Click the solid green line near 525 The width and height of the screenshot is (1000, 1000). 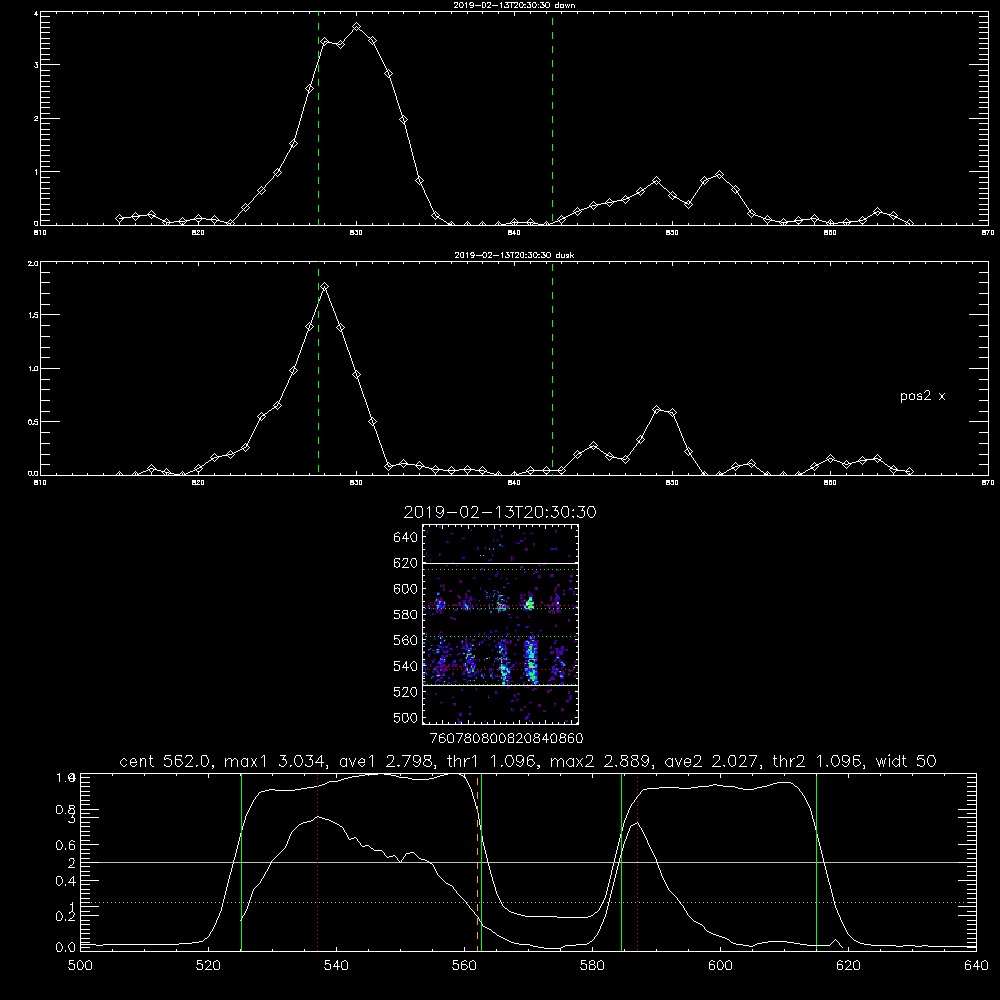[x=241, y=861]
